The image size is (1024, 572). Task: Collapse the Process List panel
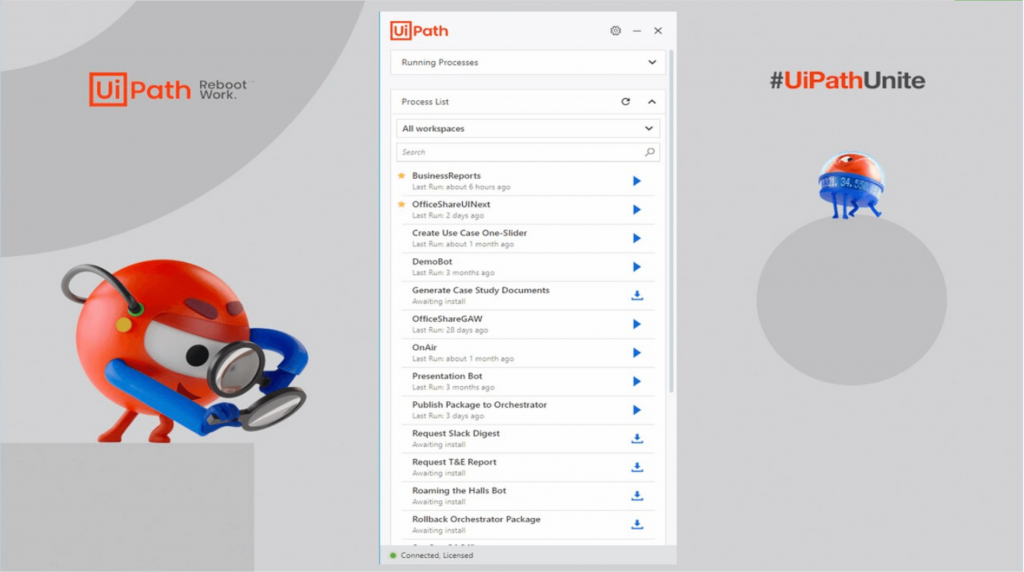point(652,101)
